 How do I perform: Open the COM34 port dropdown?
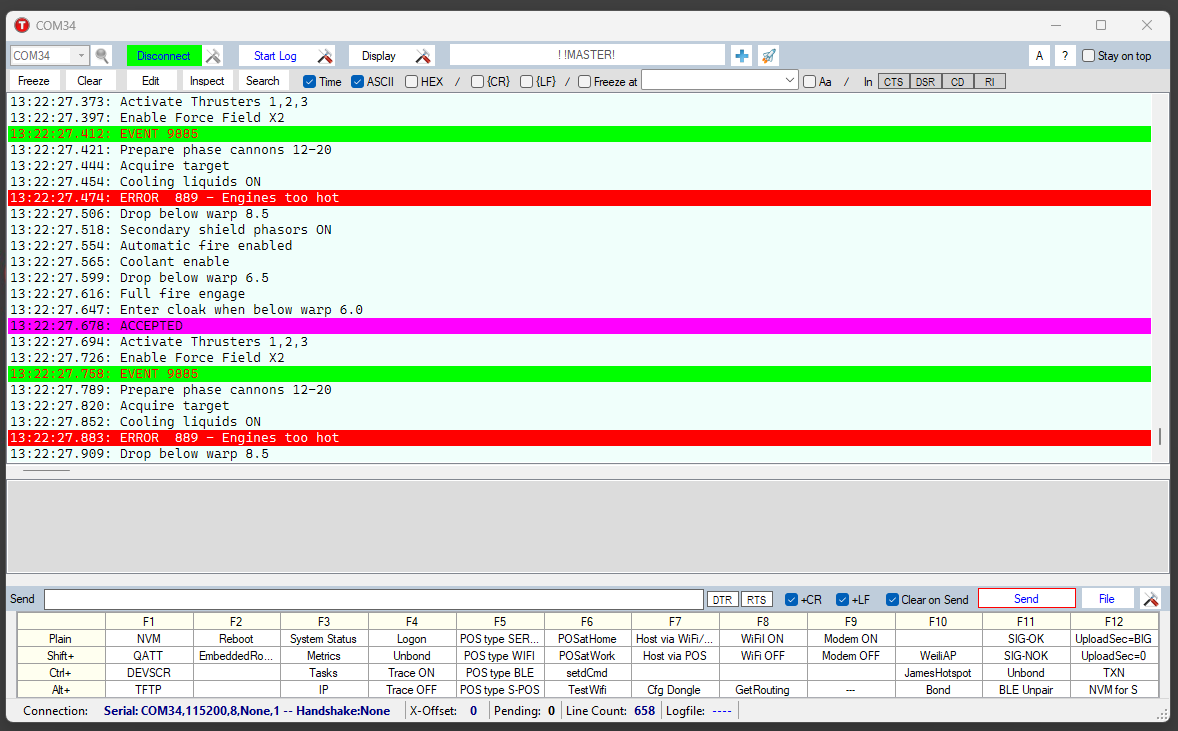tap(82, 55)
